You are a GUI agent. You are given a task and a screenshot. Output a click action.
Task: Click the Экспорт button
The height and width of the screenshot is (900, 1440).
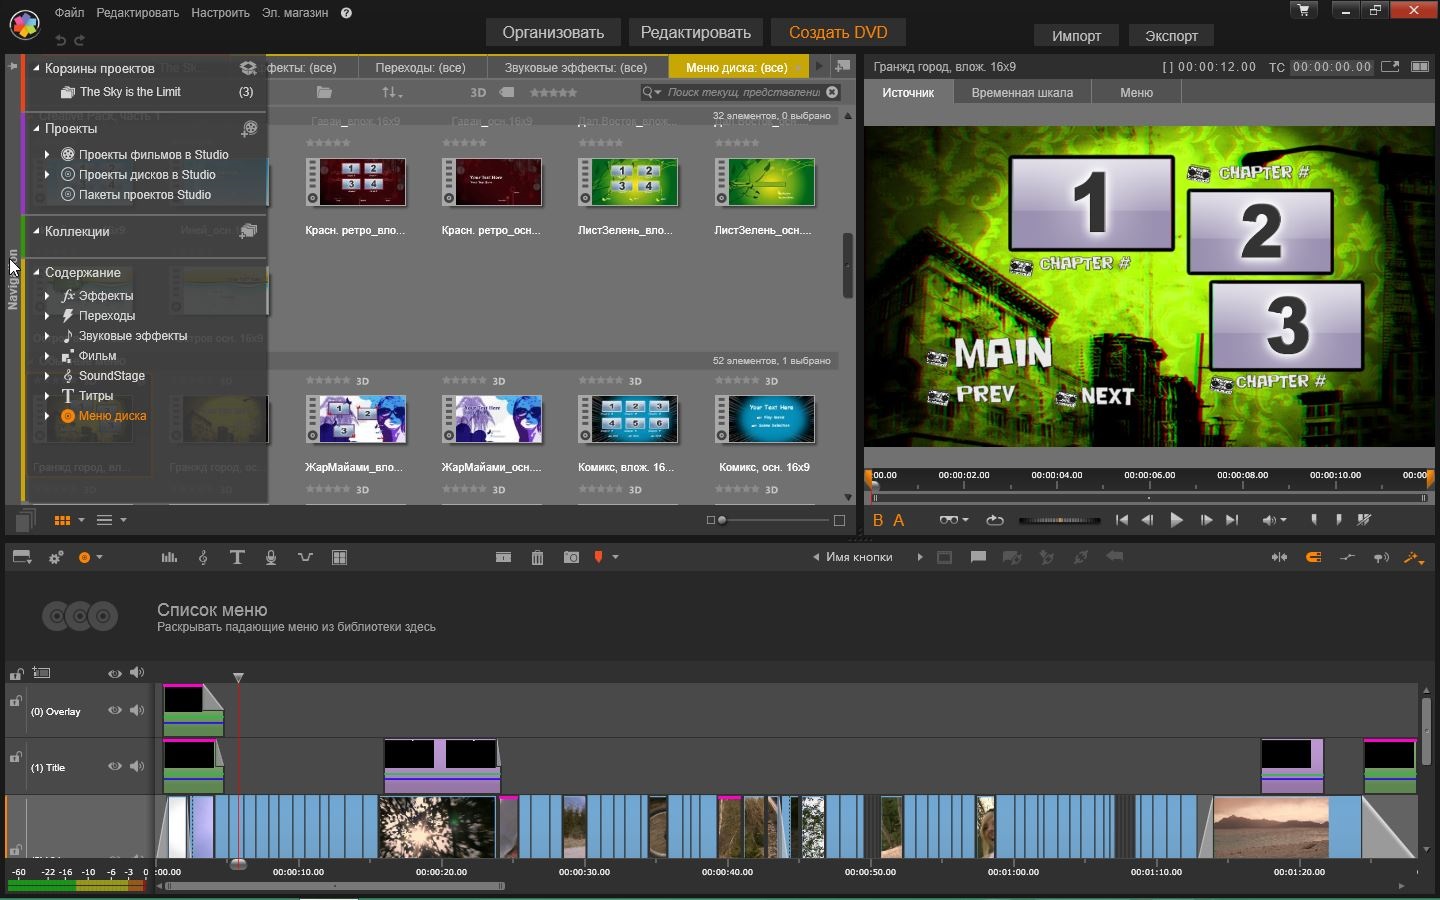1171,35
